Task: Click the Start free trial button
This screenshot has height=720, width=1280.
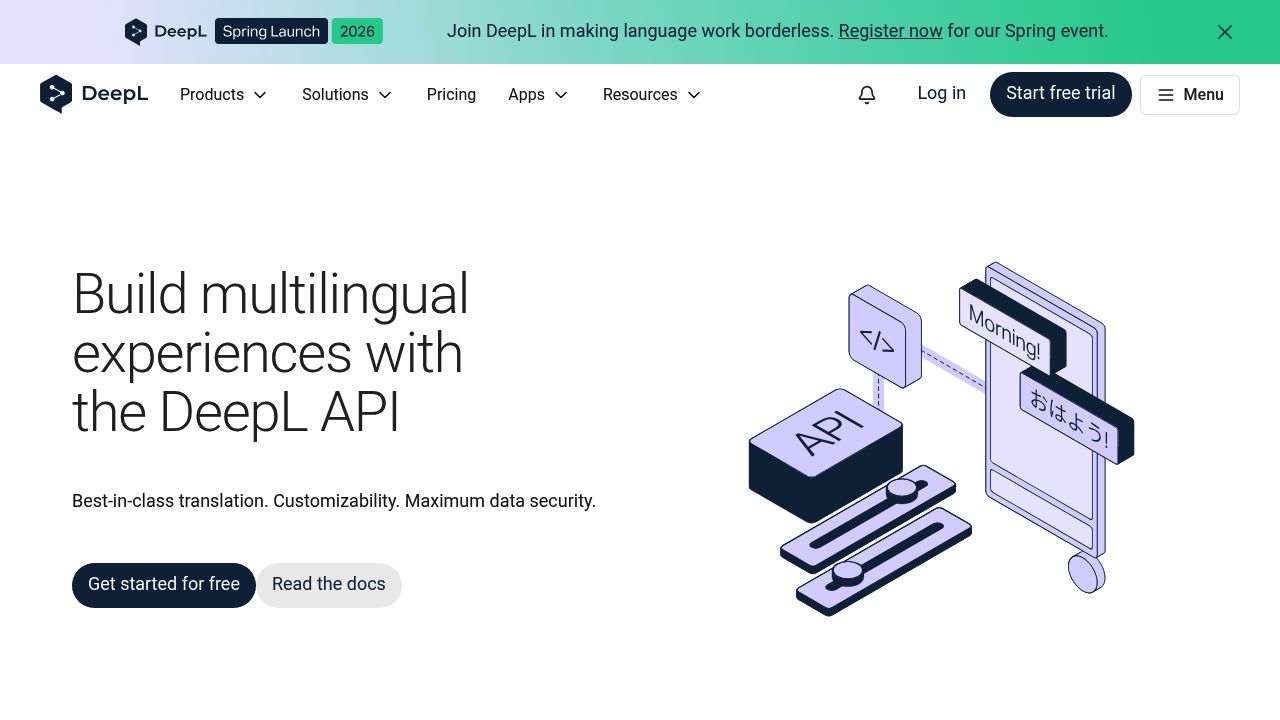Action: pos(1060,93)
